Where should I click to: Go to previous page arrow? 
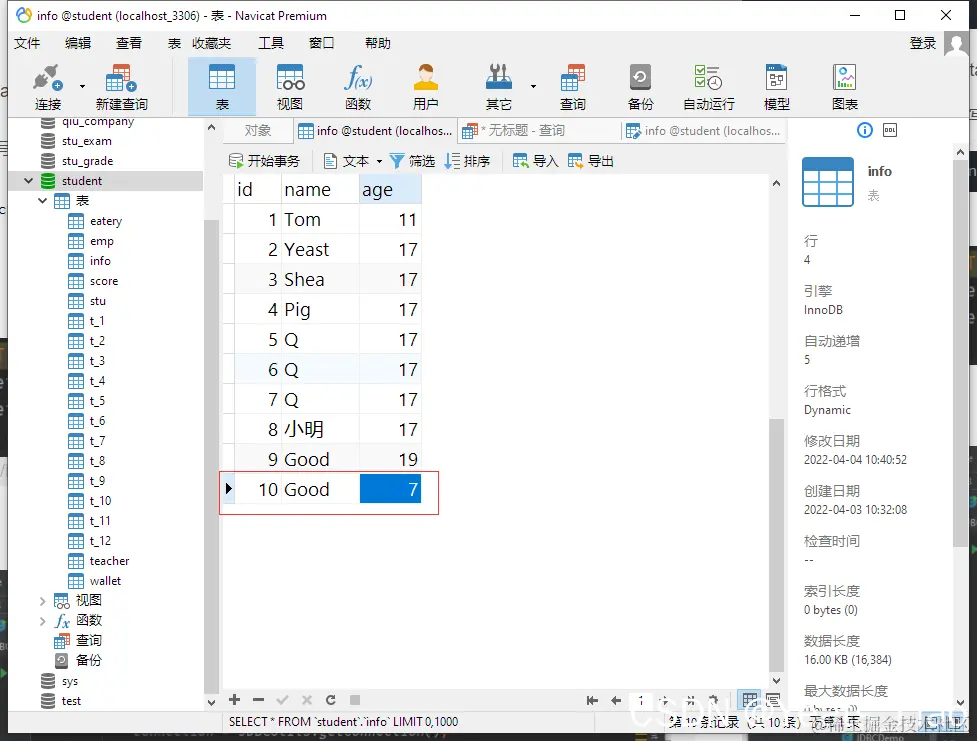616,700
